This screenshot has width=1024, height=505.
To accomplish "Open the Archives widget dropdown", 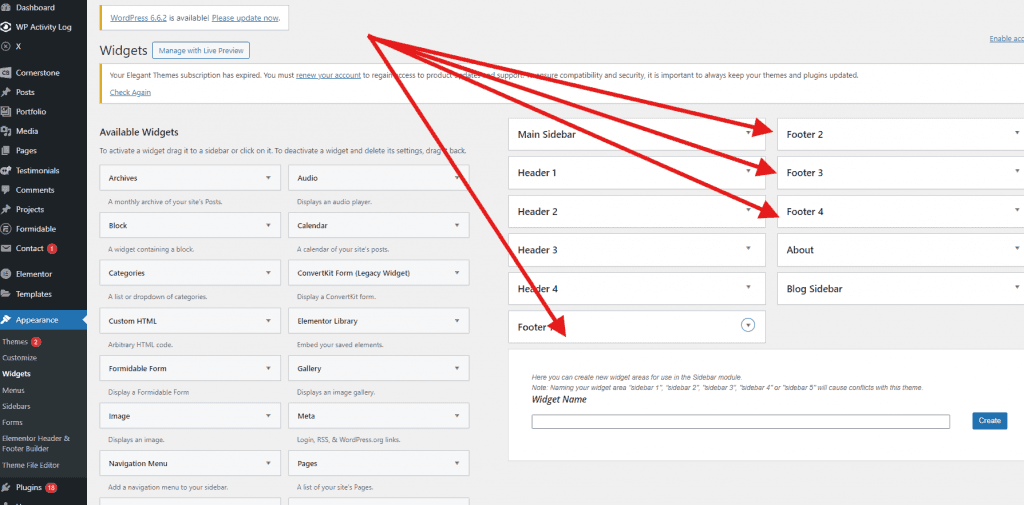I will (268, 178).
